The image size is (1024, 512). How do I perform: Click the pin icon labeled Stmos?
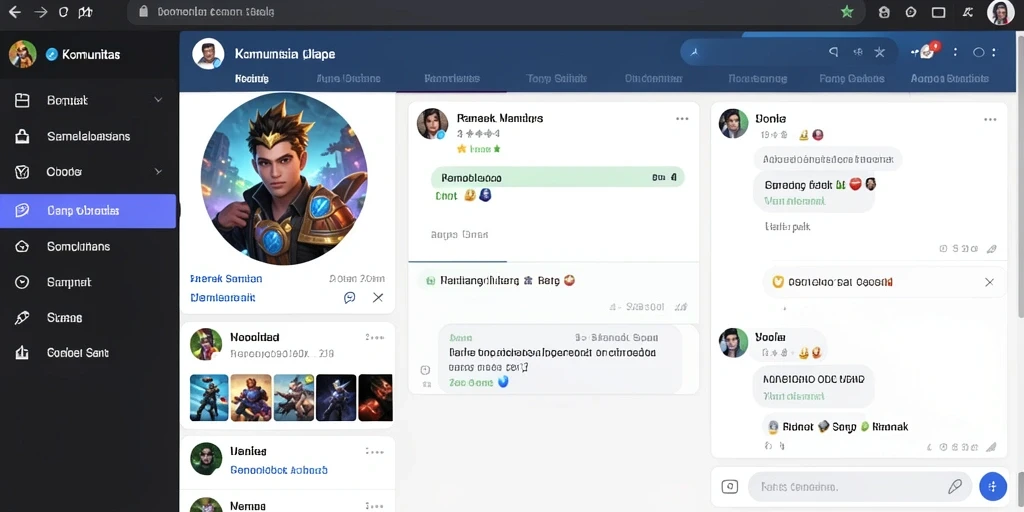pos(22,318)
